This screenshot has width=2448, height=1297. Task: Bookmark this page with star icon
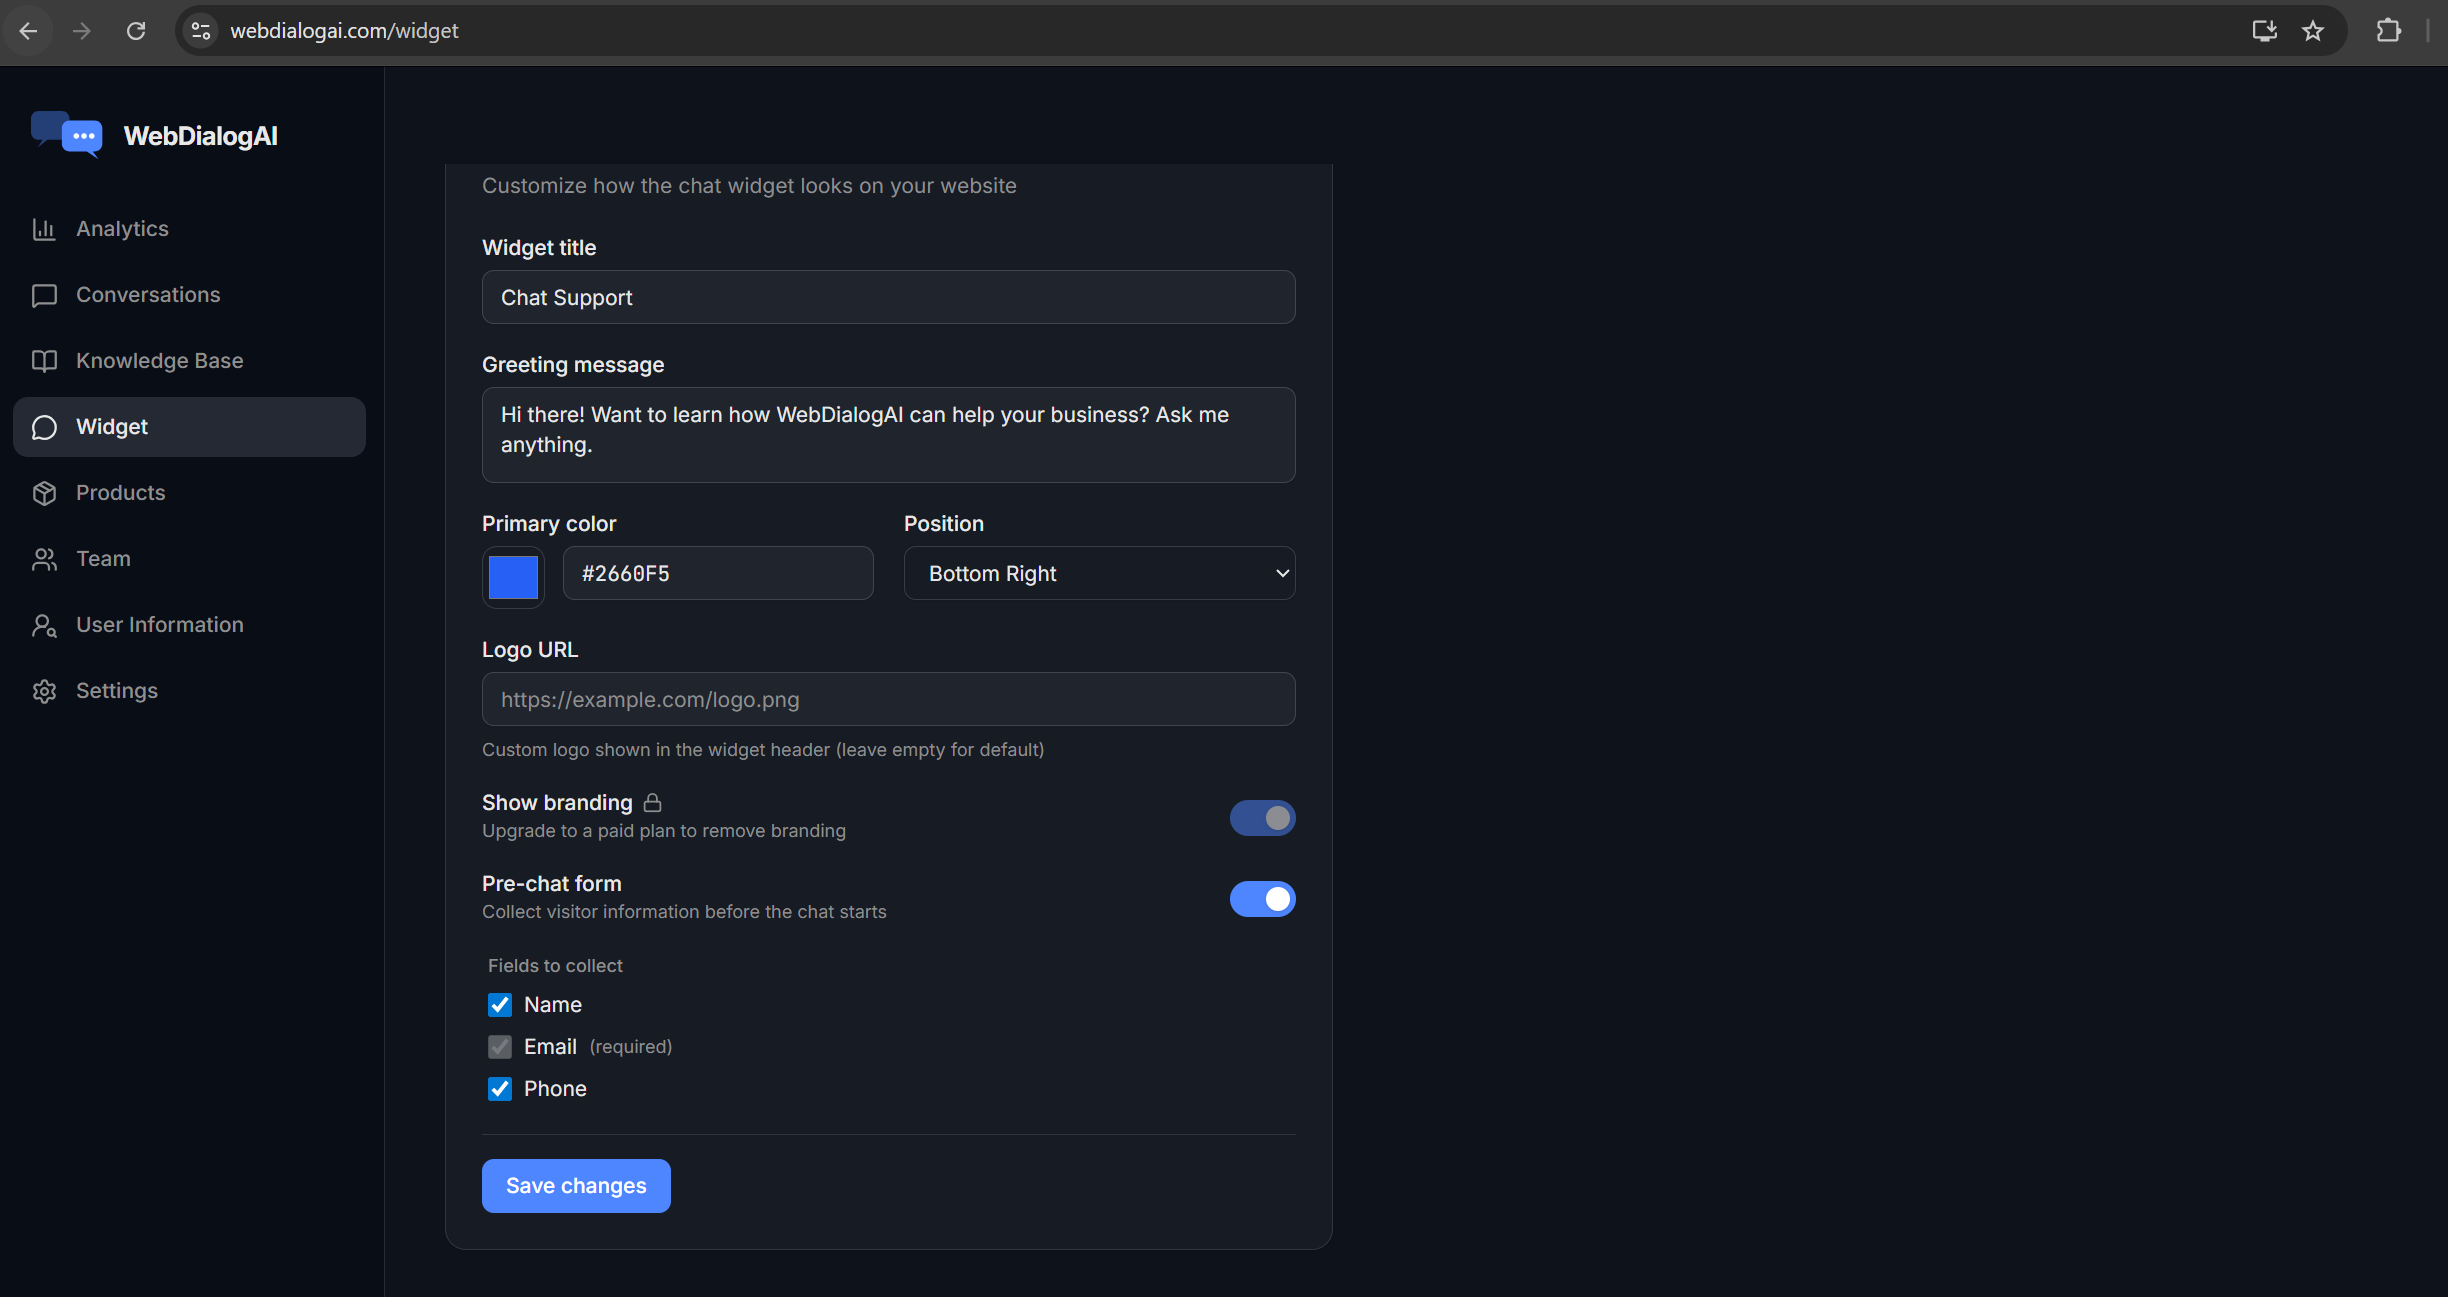(x=2313, y=31)
